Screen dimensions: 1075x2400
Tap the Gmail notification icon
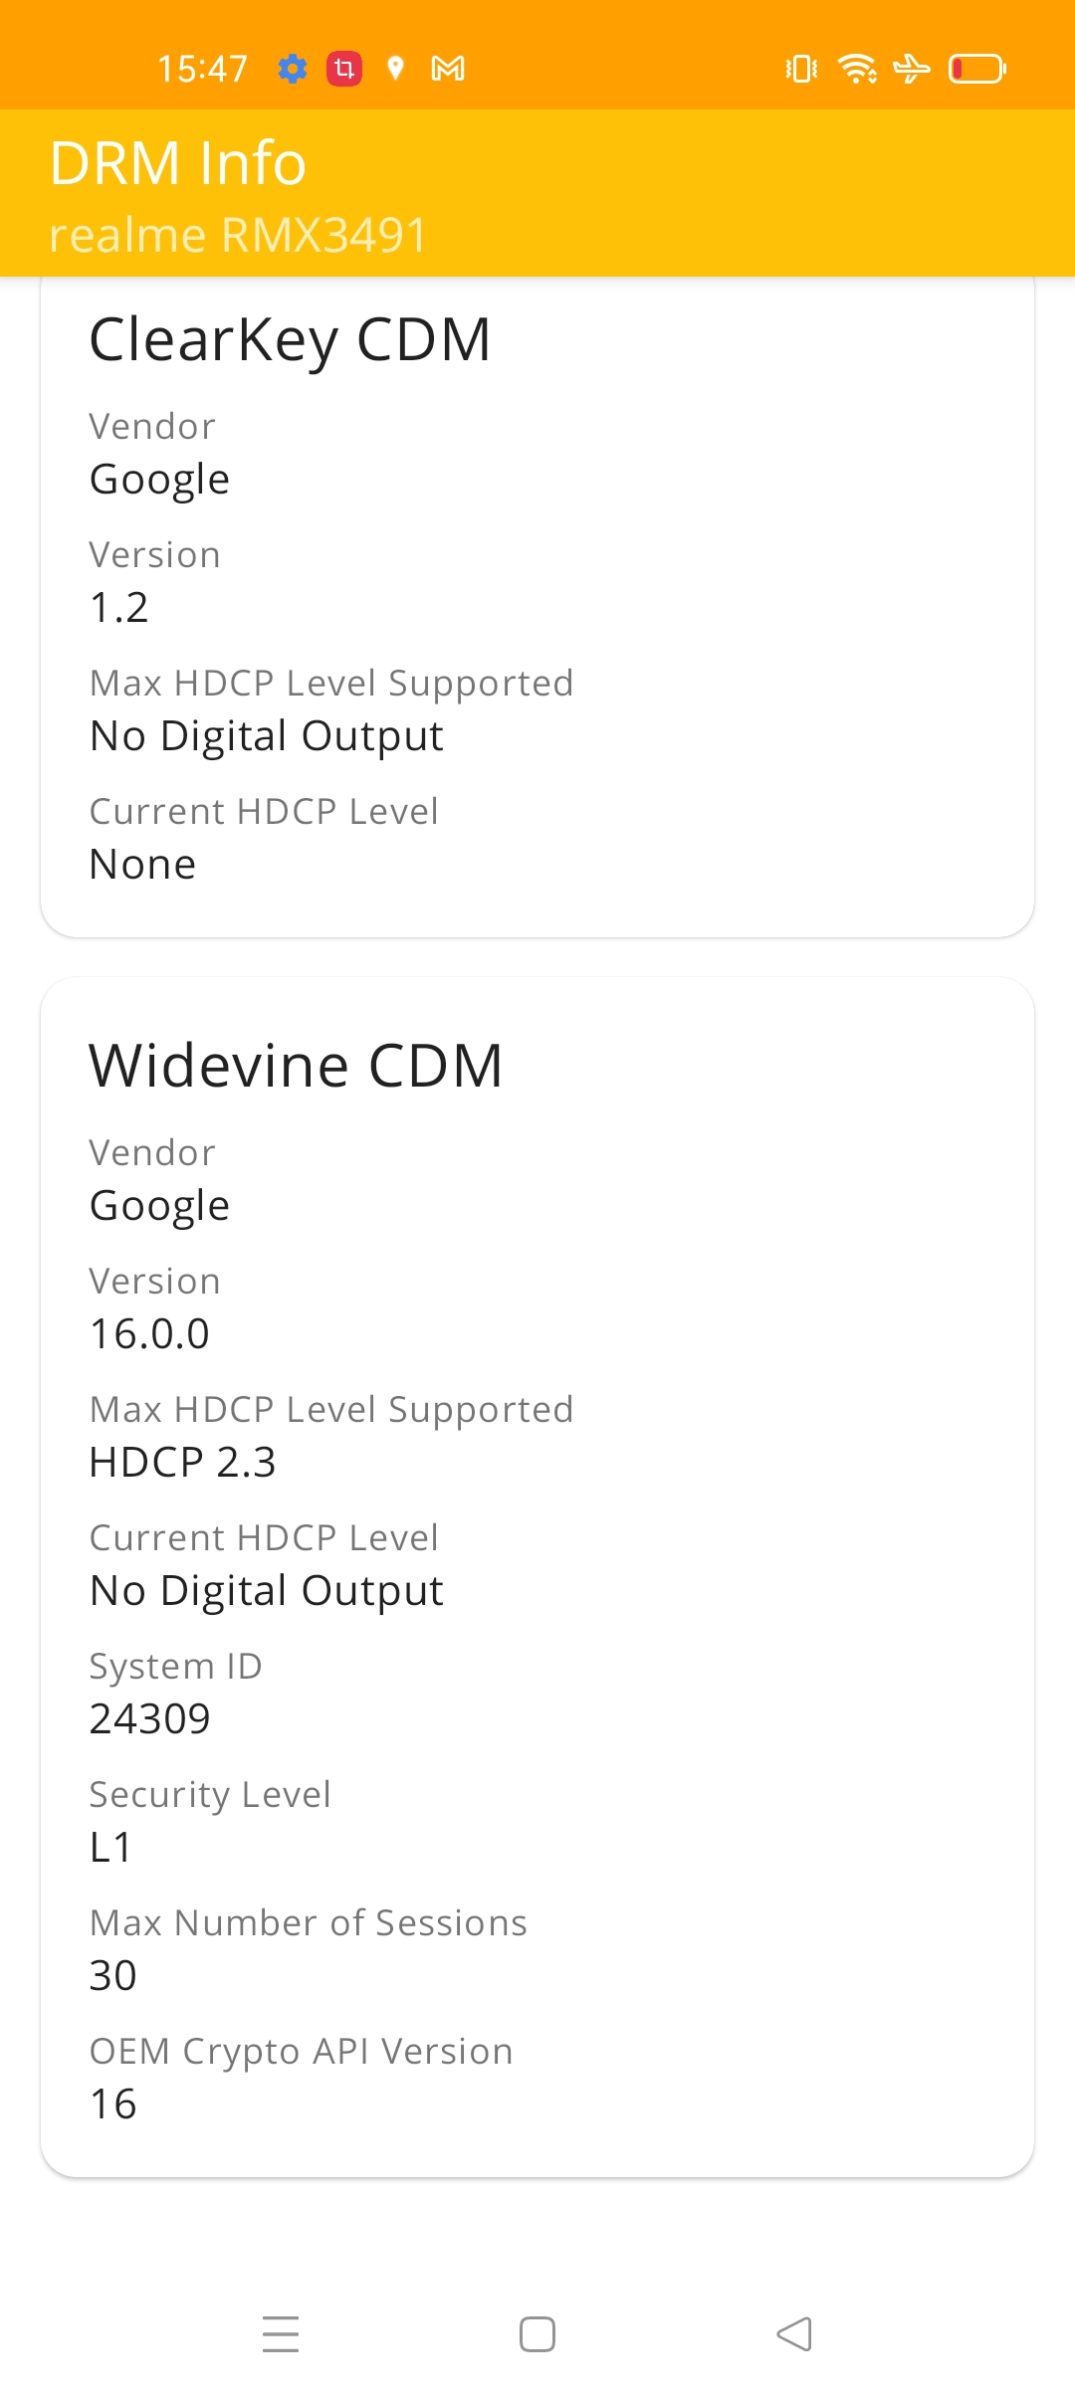[x=447, y=69]
